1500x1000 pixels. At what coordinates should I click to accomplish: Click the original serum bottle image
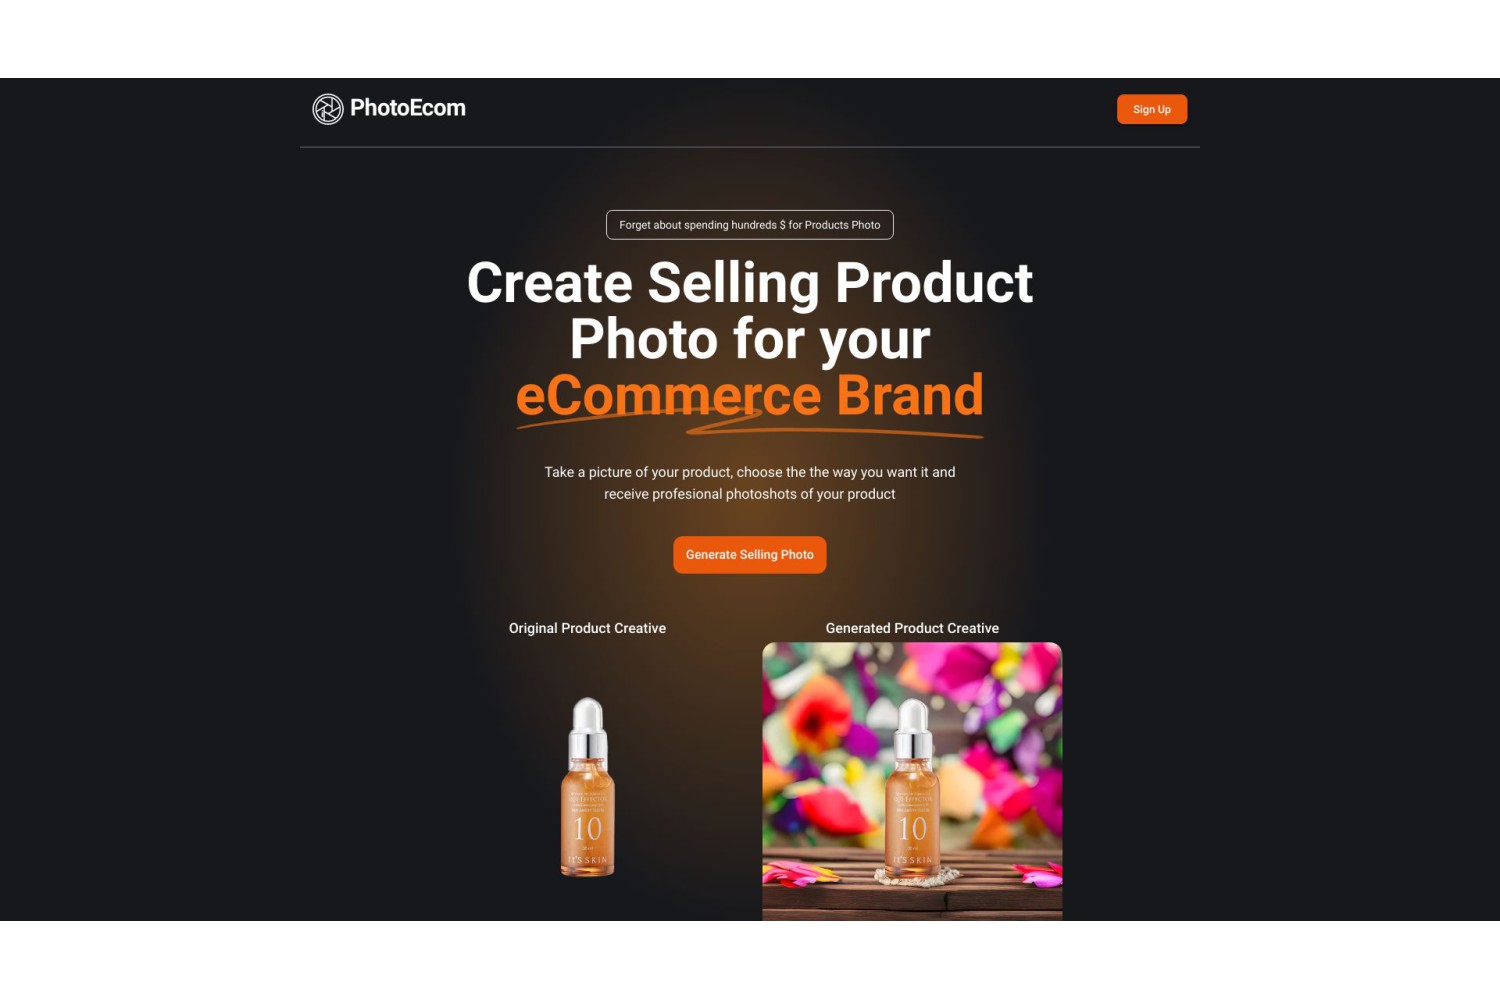(588, 787)
